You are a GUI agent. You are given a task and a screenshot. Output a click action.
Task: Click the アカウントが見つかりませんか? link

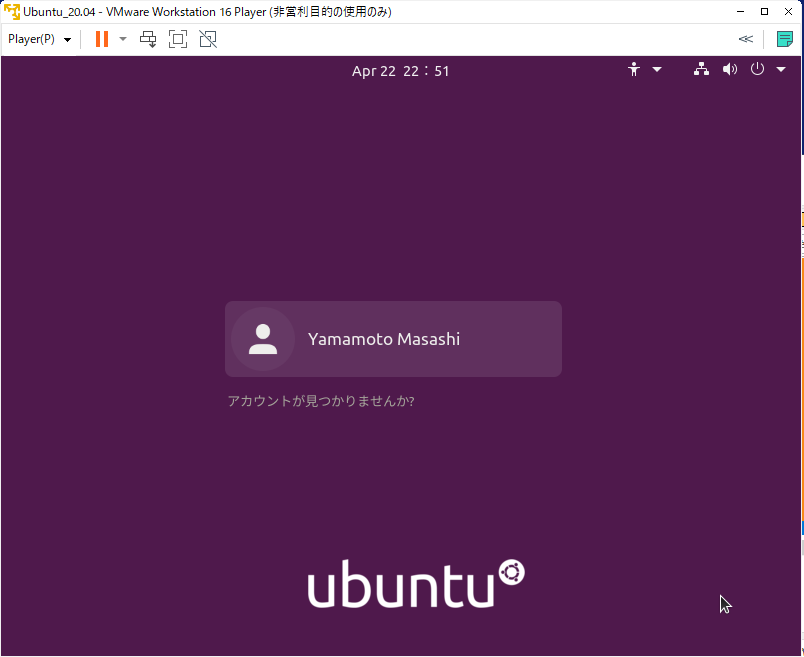tap(321, 401)
